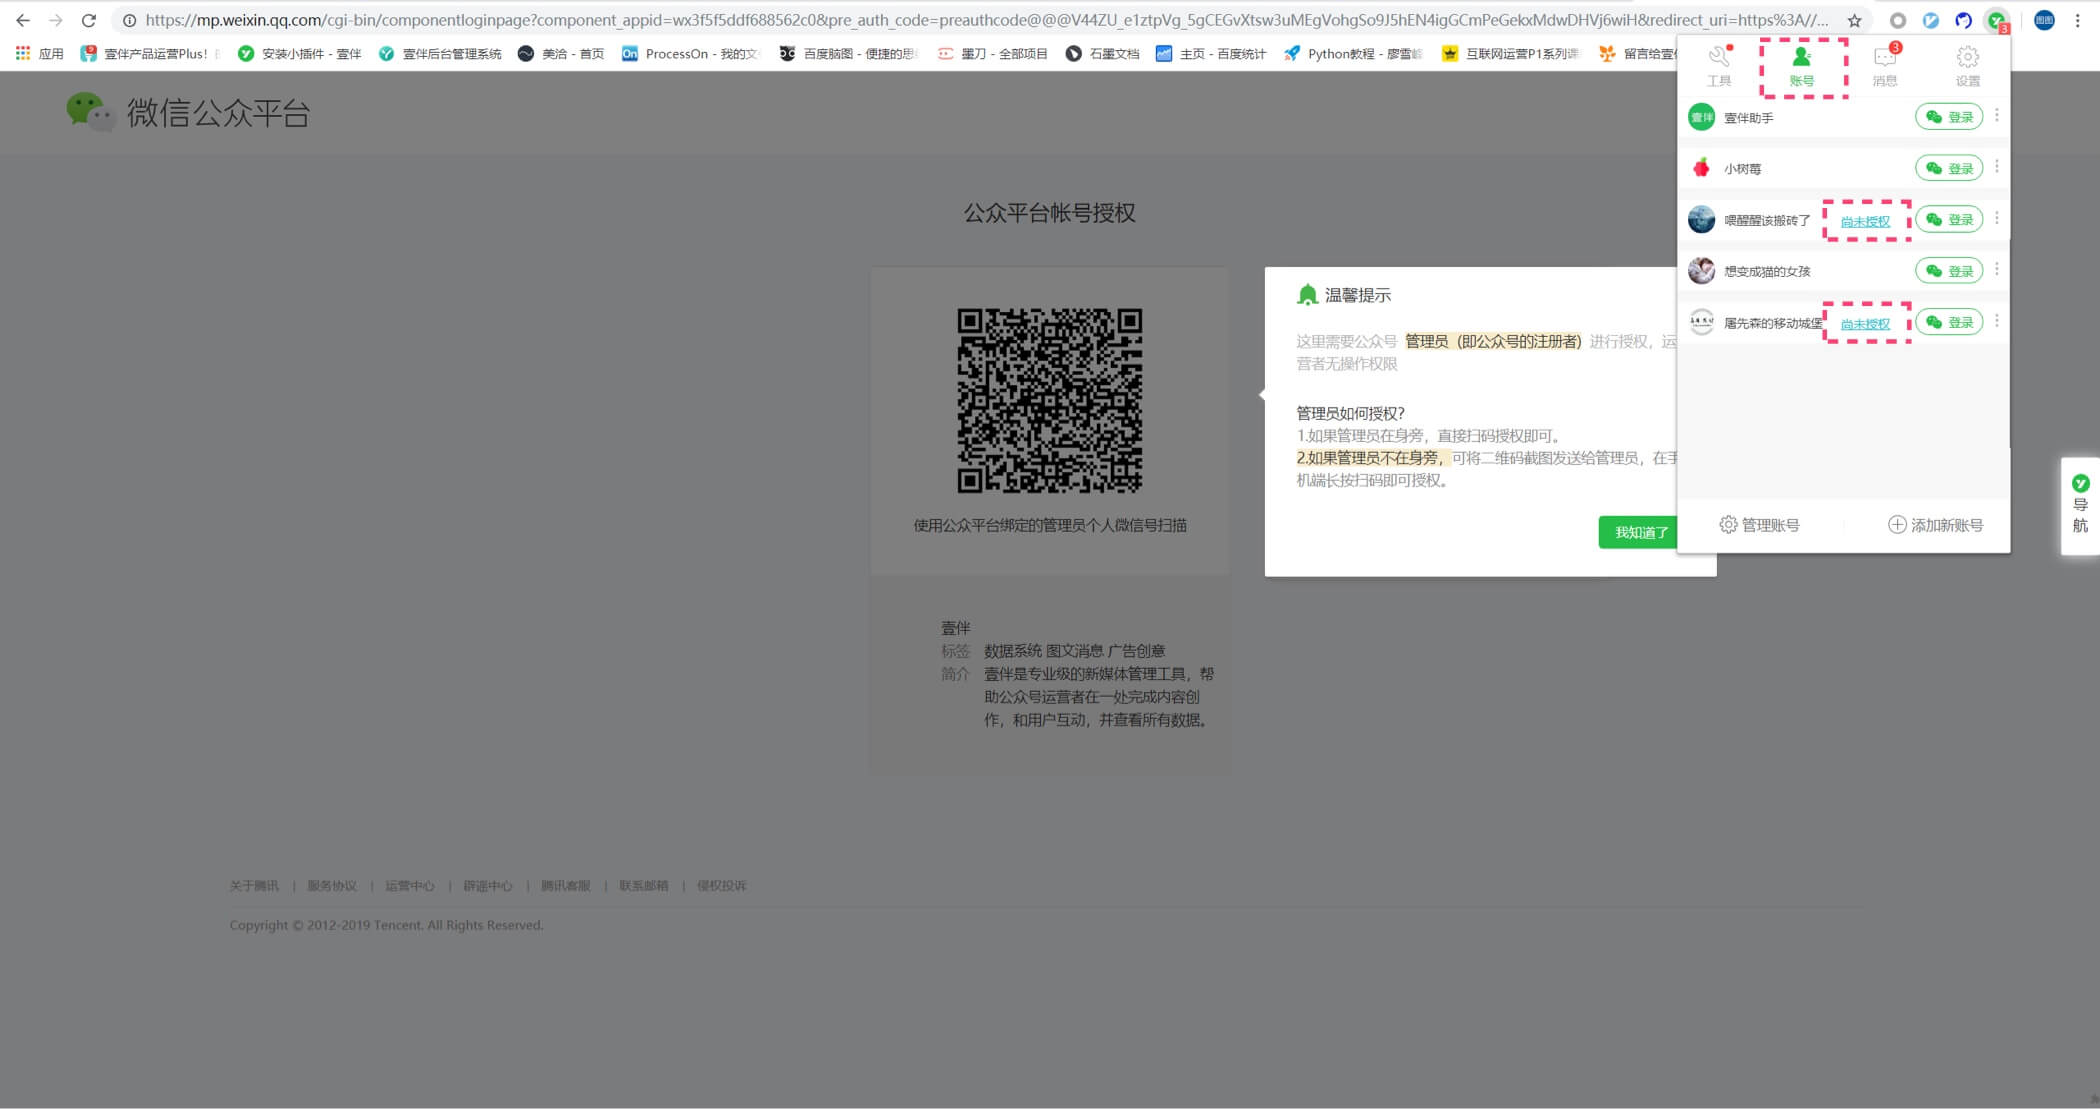The image size is (2100, 1109).
Task: Log in to 想变成猫的女孩 account
Action: pos(1949,271)
